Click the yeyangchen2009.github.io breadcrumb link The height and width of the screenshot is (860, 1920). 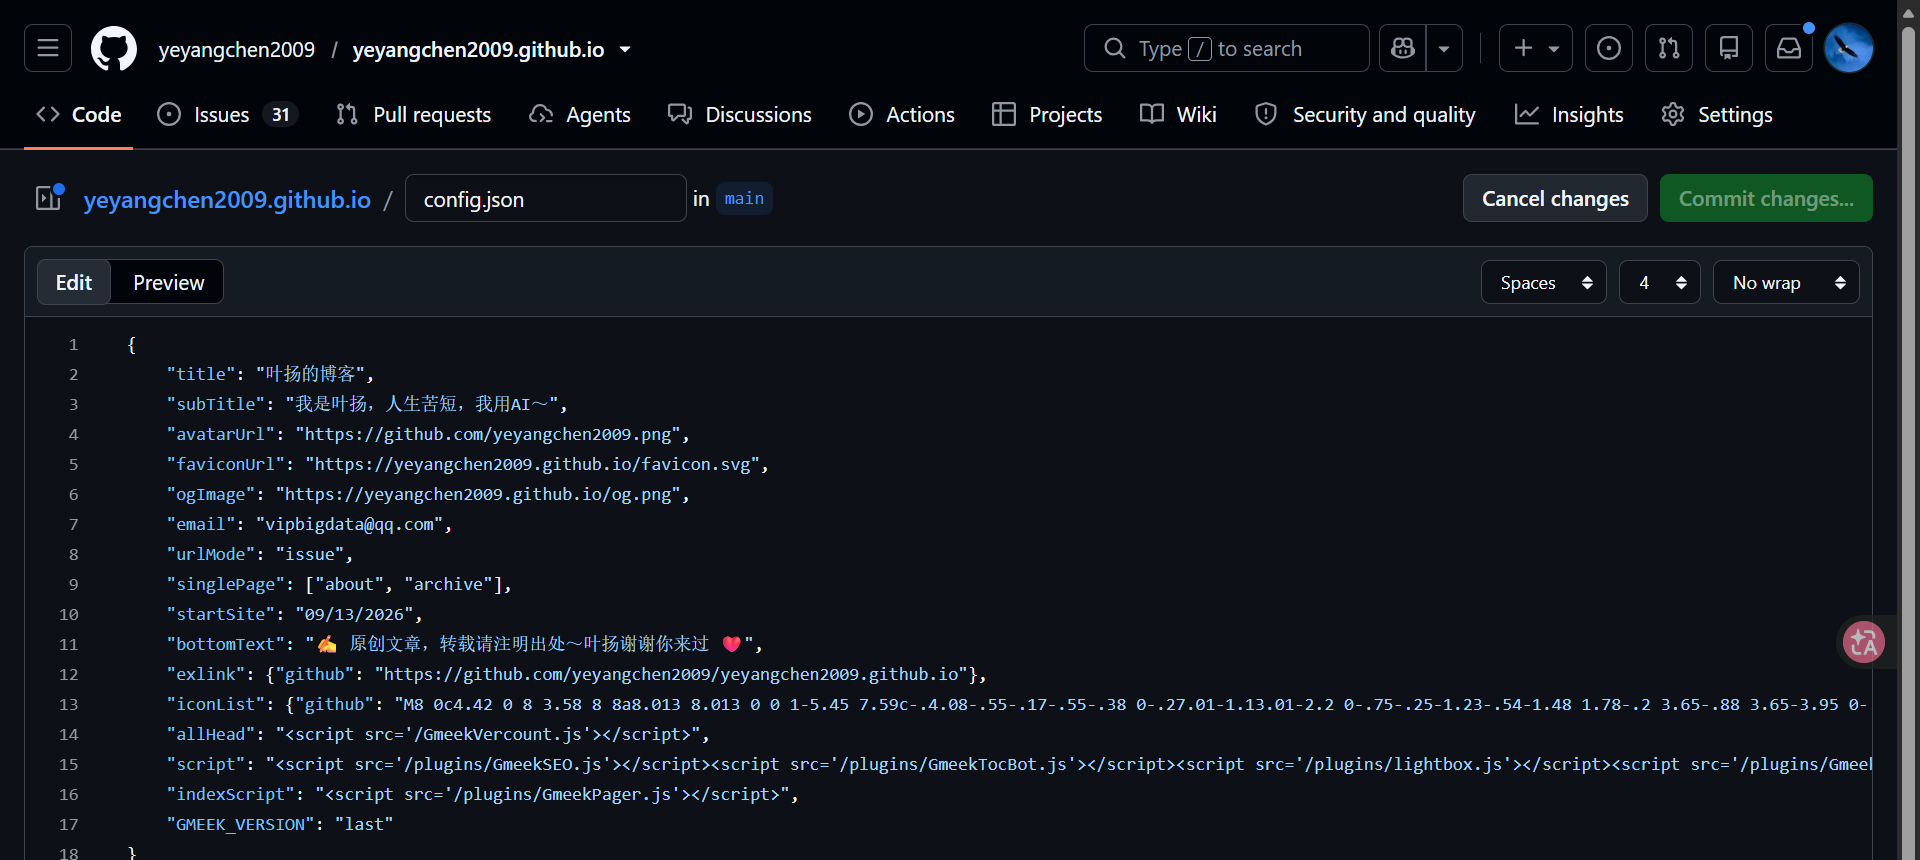227,200
